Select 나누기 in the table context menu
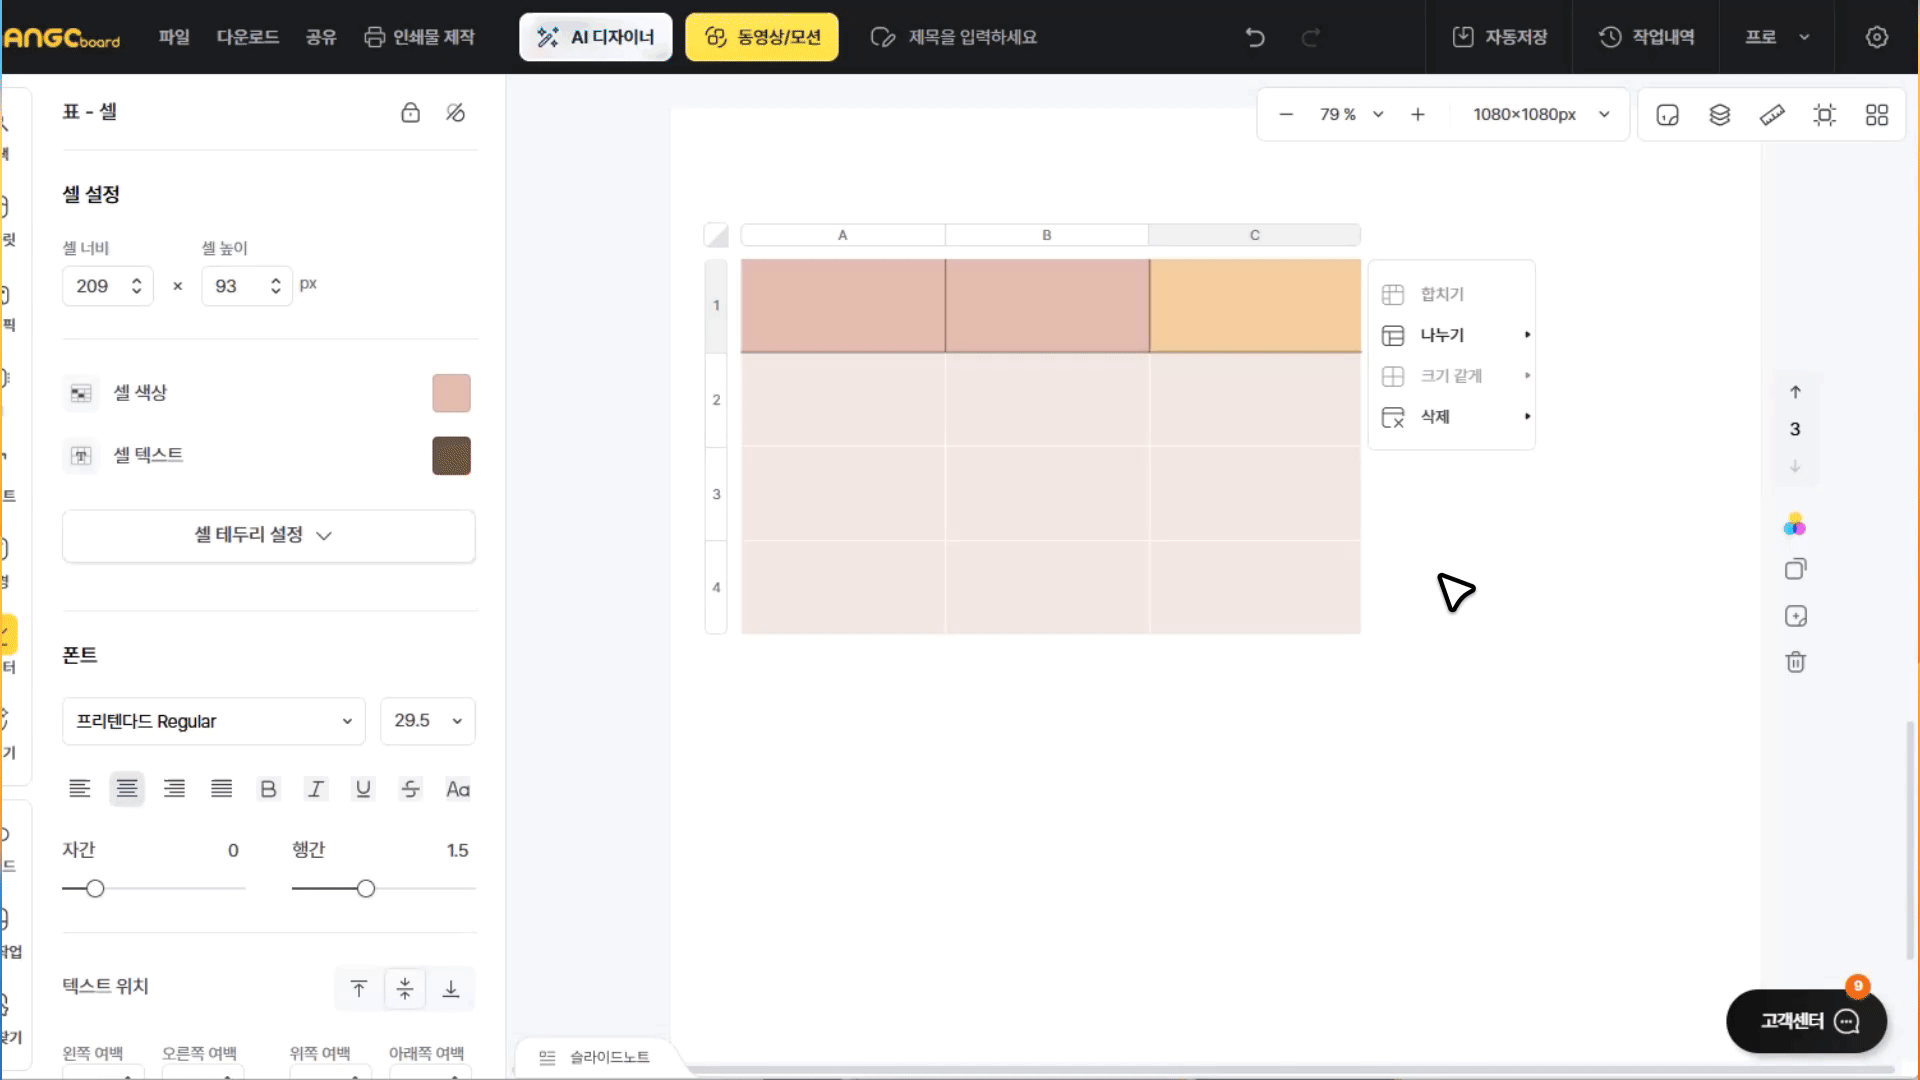 pos(1442,335)
